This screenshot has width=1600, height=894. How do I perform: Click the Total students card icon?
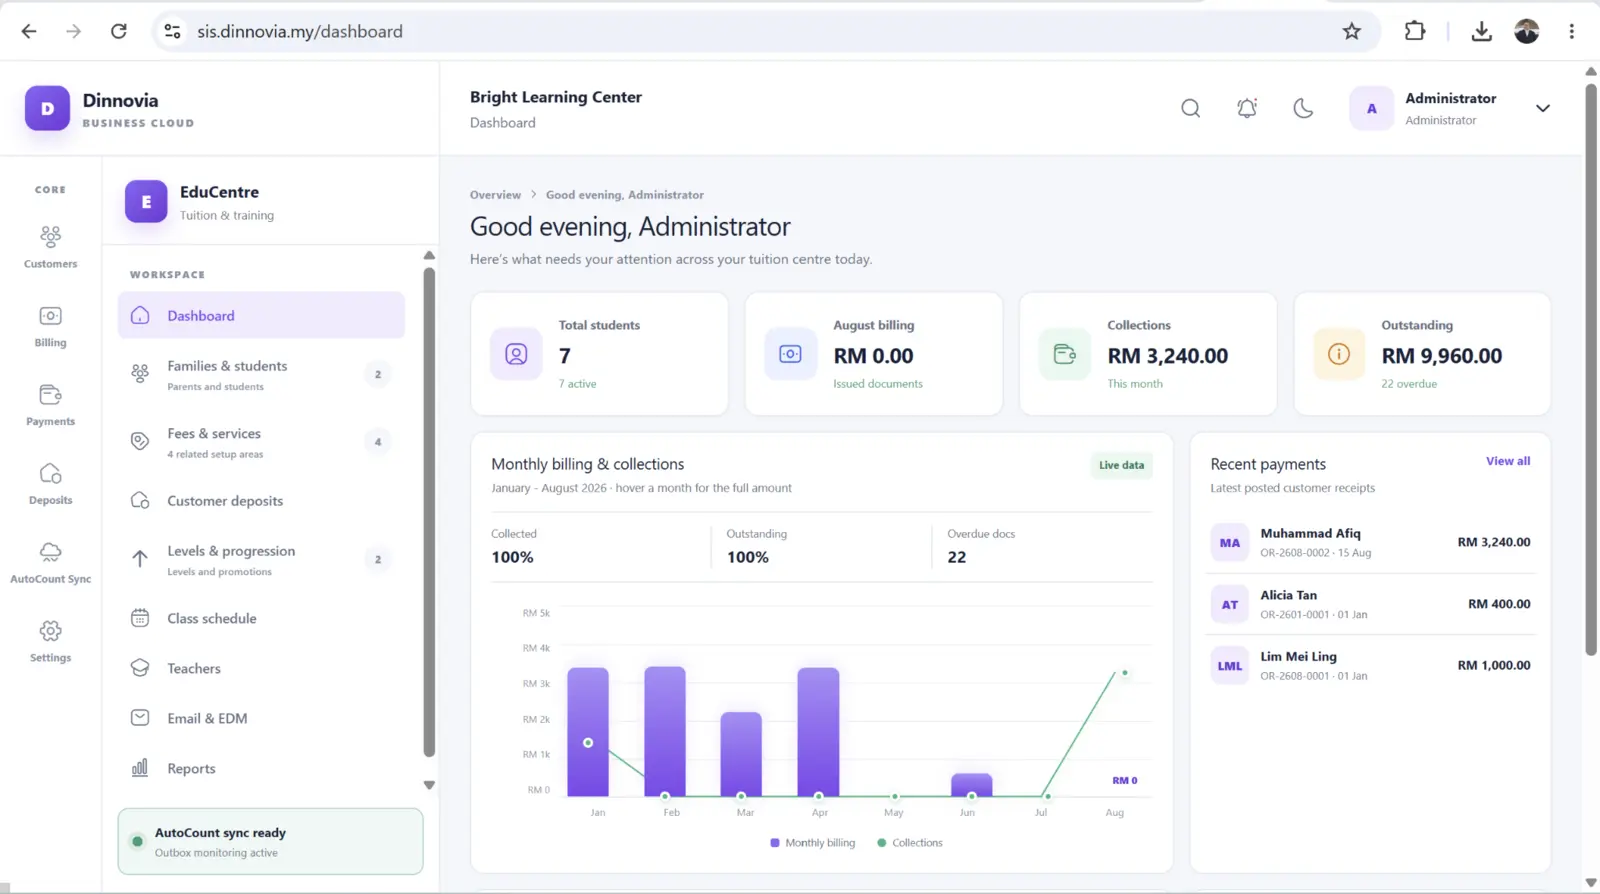coord(516,354)
